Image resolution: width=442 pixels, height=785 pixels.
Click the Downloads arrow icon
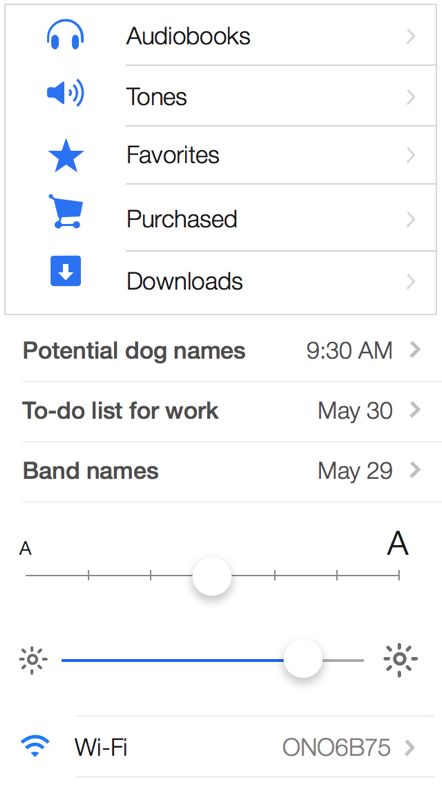66,271
